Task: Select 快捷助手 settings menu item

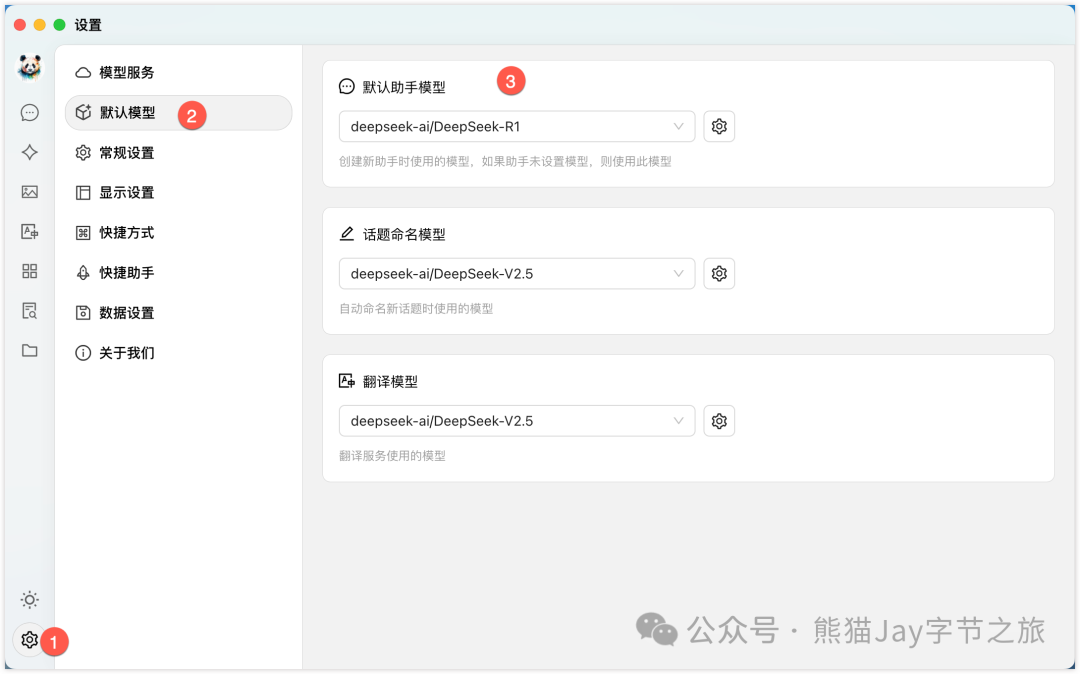Action: coord(178,273)
